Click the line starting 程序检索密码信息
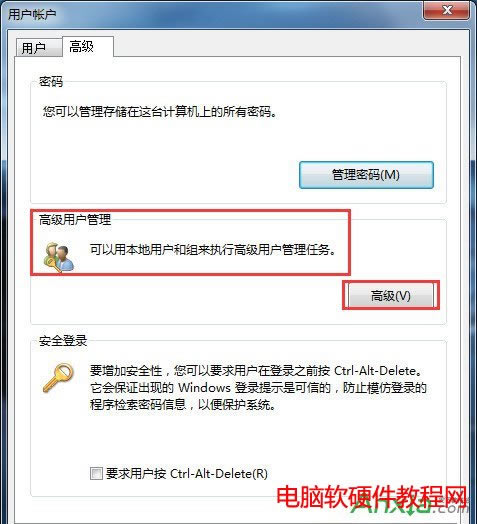The image size is (477, 524). point(183,405)
